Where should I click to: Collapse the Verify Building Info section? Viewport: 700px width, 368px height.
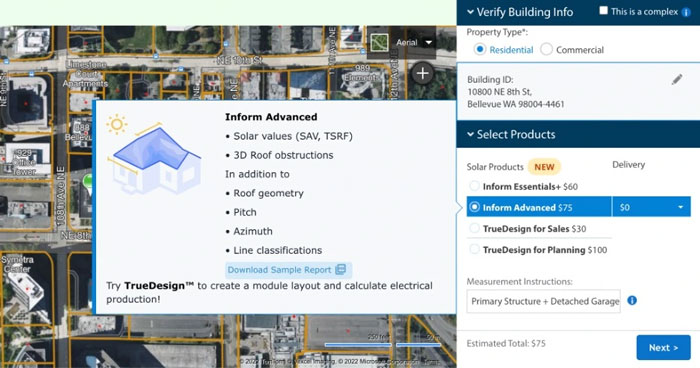[470, 12]
